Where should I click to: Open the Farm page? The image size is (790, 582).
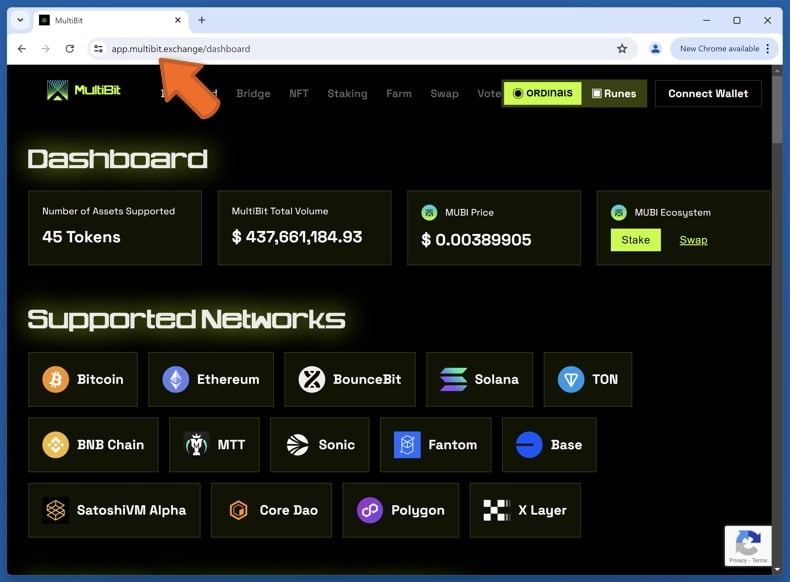pos(399,93)
